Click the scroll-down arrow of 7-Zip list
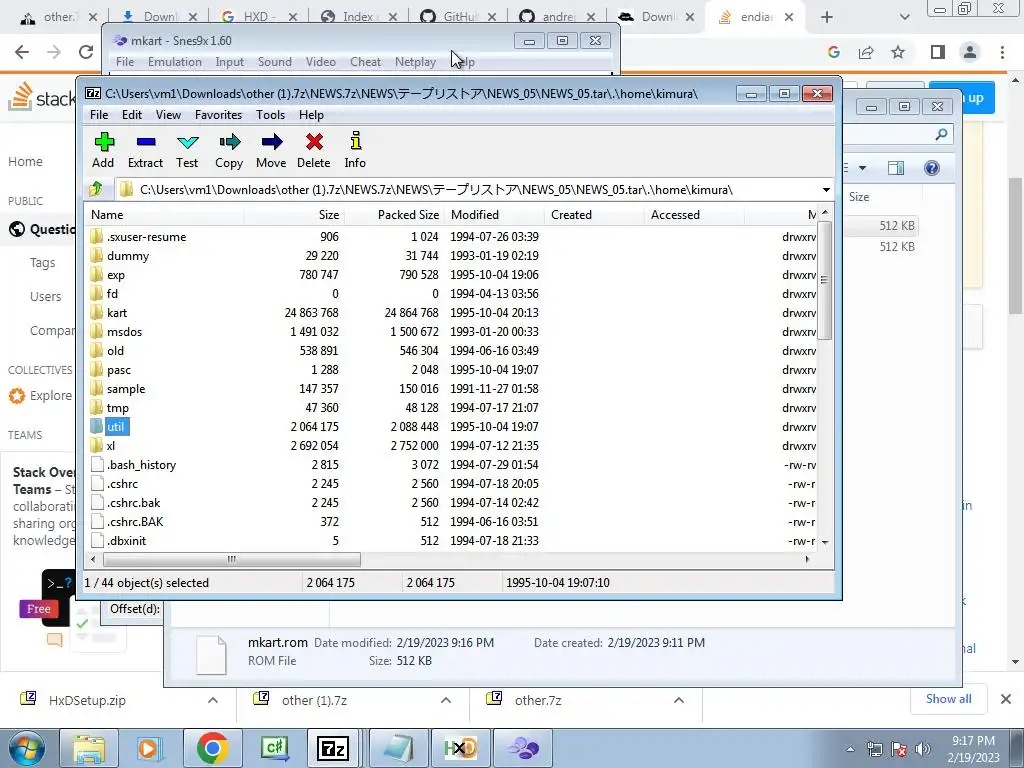 coord(825,542)
